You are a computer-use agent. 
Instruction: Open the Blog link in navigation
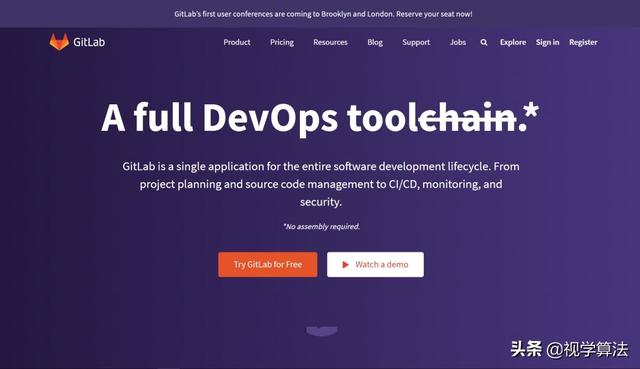(375, 42)
